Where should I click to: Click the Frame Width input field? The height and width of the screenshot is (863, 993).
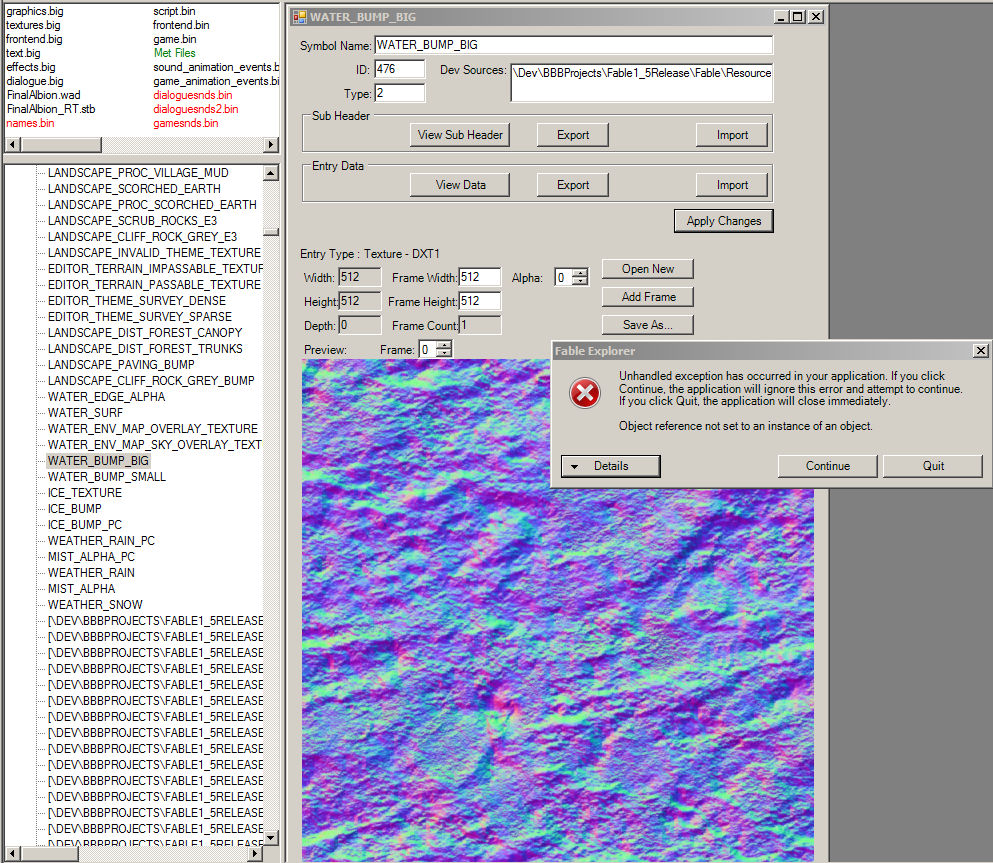[479, 277]
